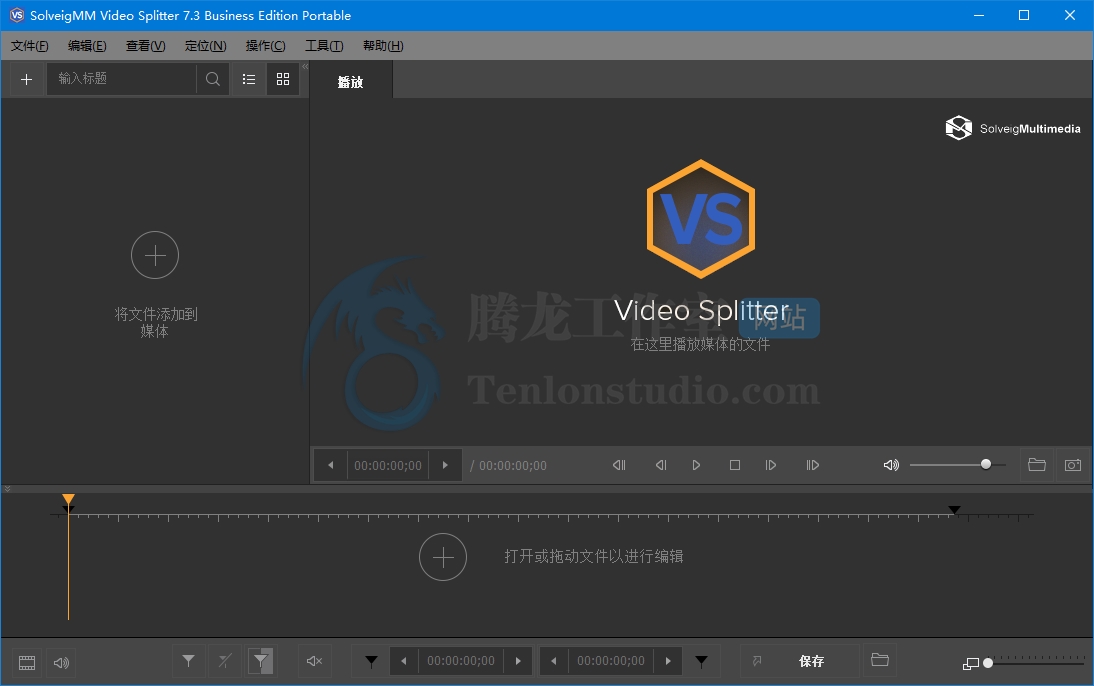Click the timeline circle plus to open file
This screenshot has width=1094, height=686.
pyautogui.click(x=443, y=557)
